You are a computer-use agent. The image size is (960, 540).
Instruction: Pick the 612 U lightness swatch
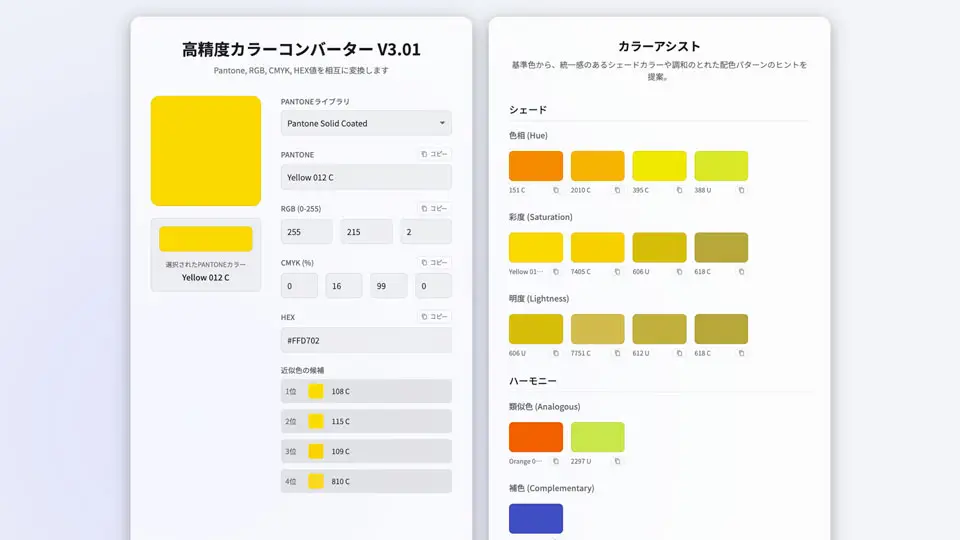click(x=659, y=329)
